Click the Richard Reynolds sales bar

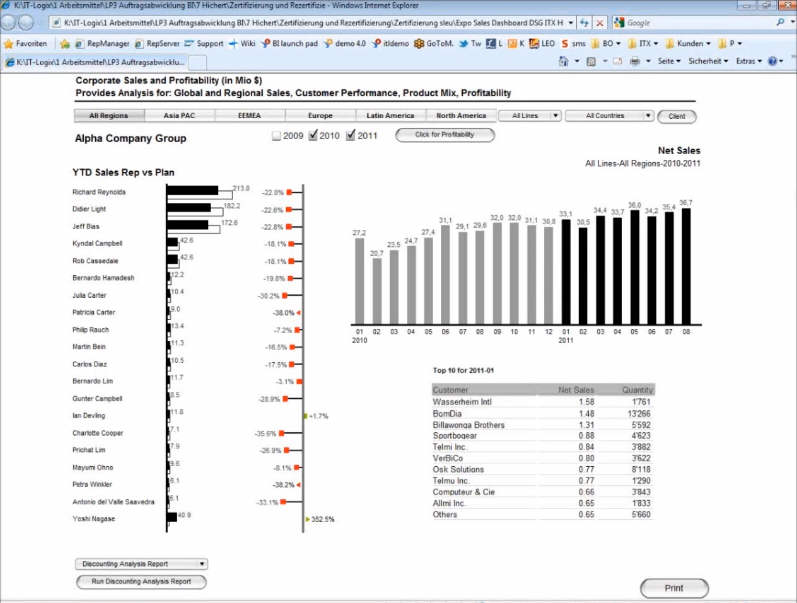[193, 191]
